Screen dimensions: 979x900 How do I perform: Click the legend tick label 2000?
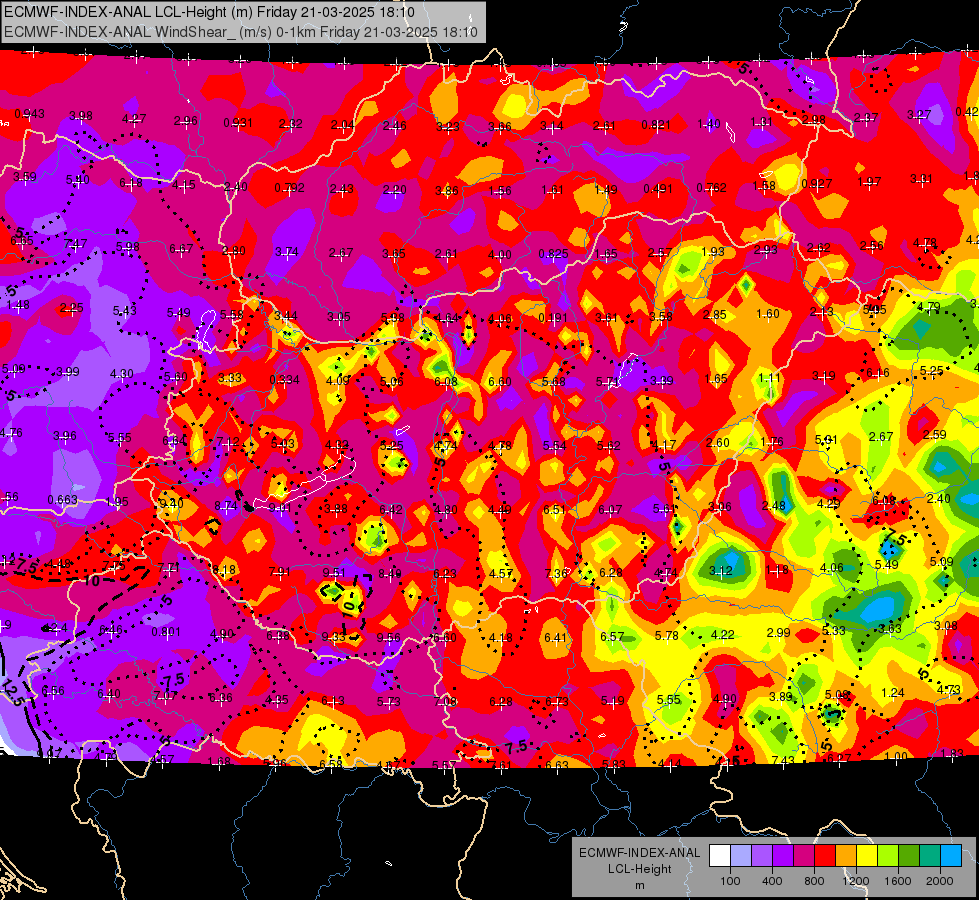pyautogui.click(x=940, y=881)
